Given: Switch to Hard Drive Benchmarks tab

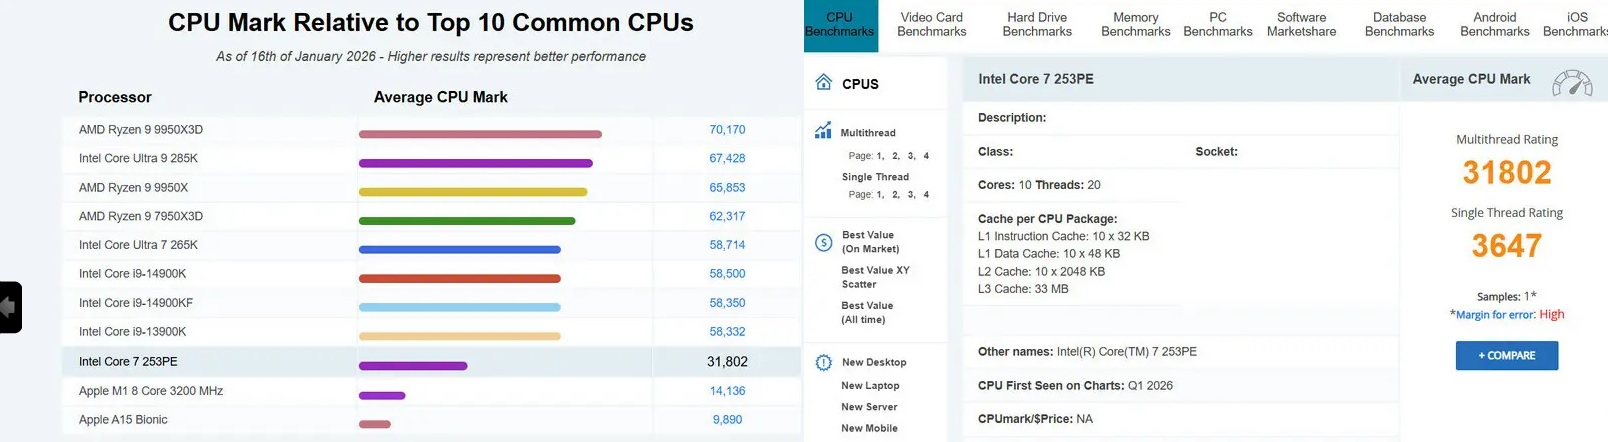Looking at the screenshot, I should click(x=1037, y=25).
